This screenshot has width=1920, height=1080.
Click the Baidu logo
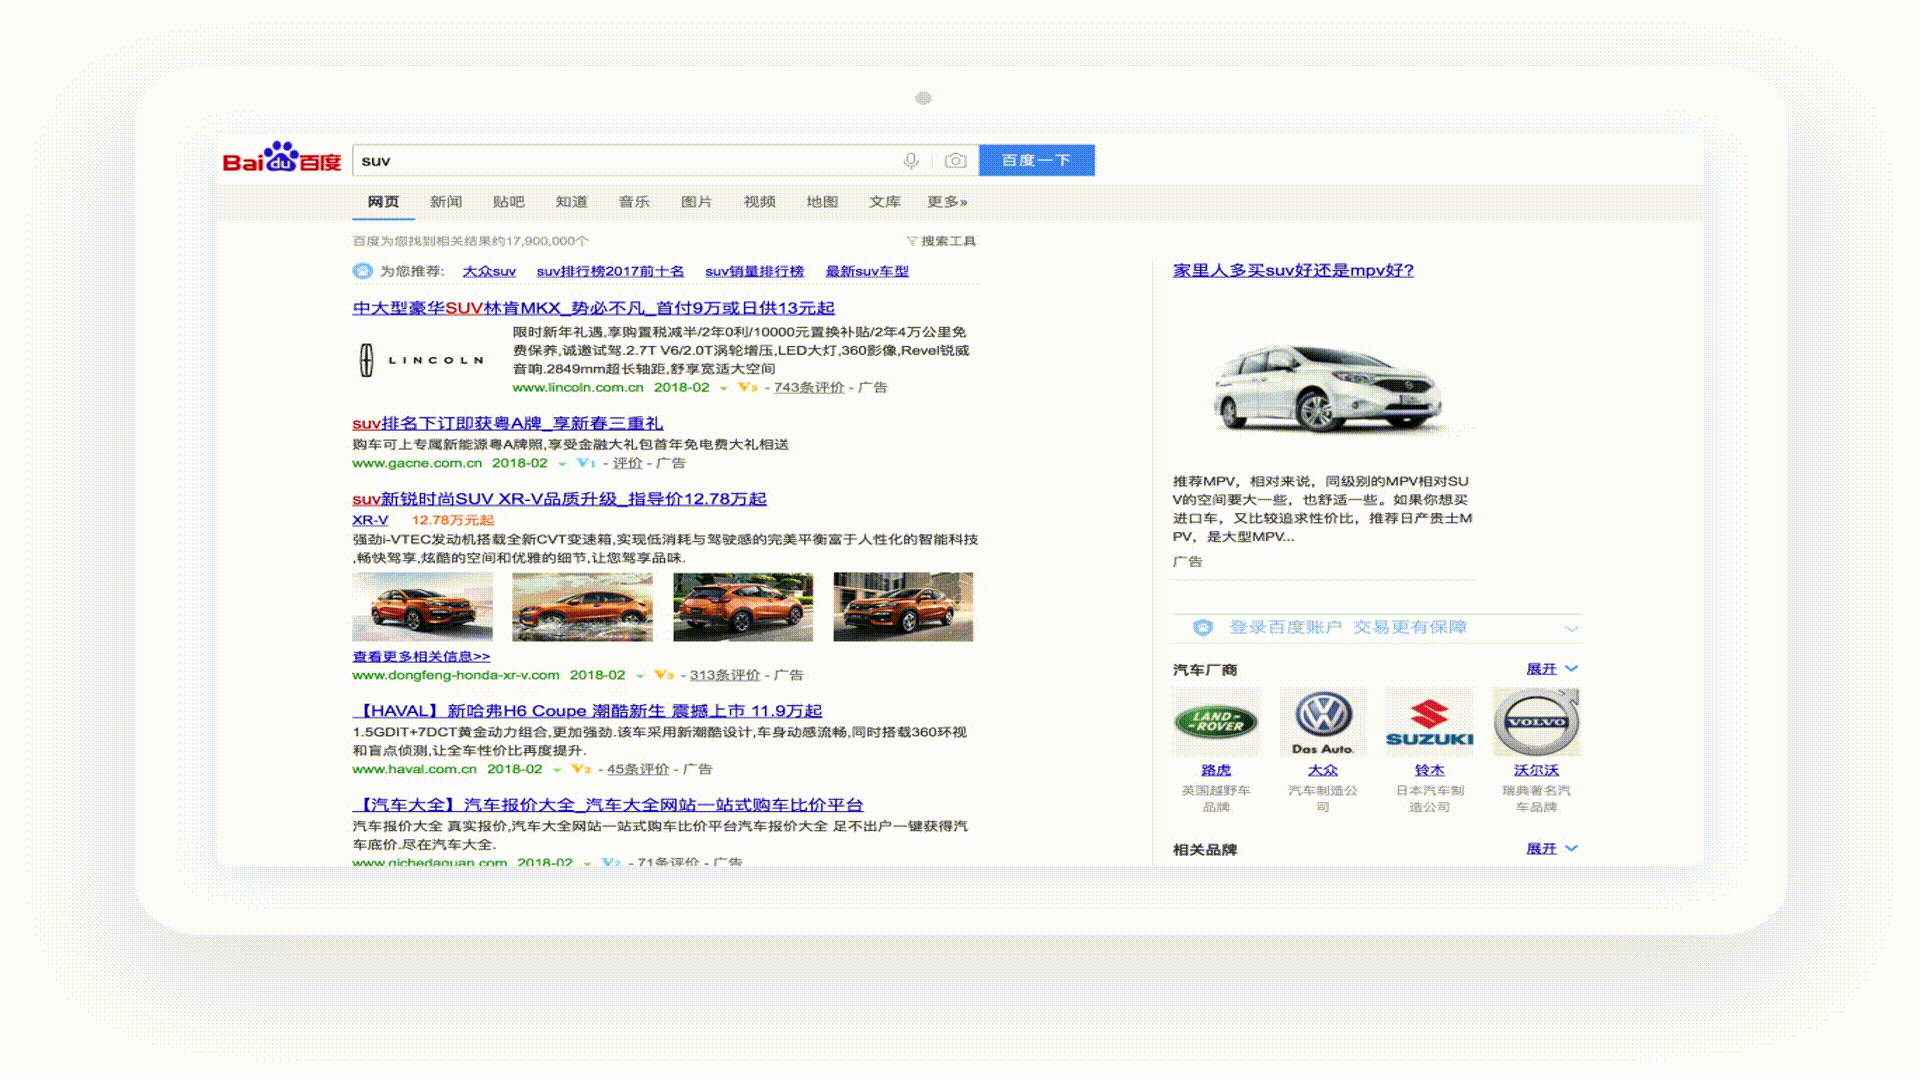pos(281,159)
